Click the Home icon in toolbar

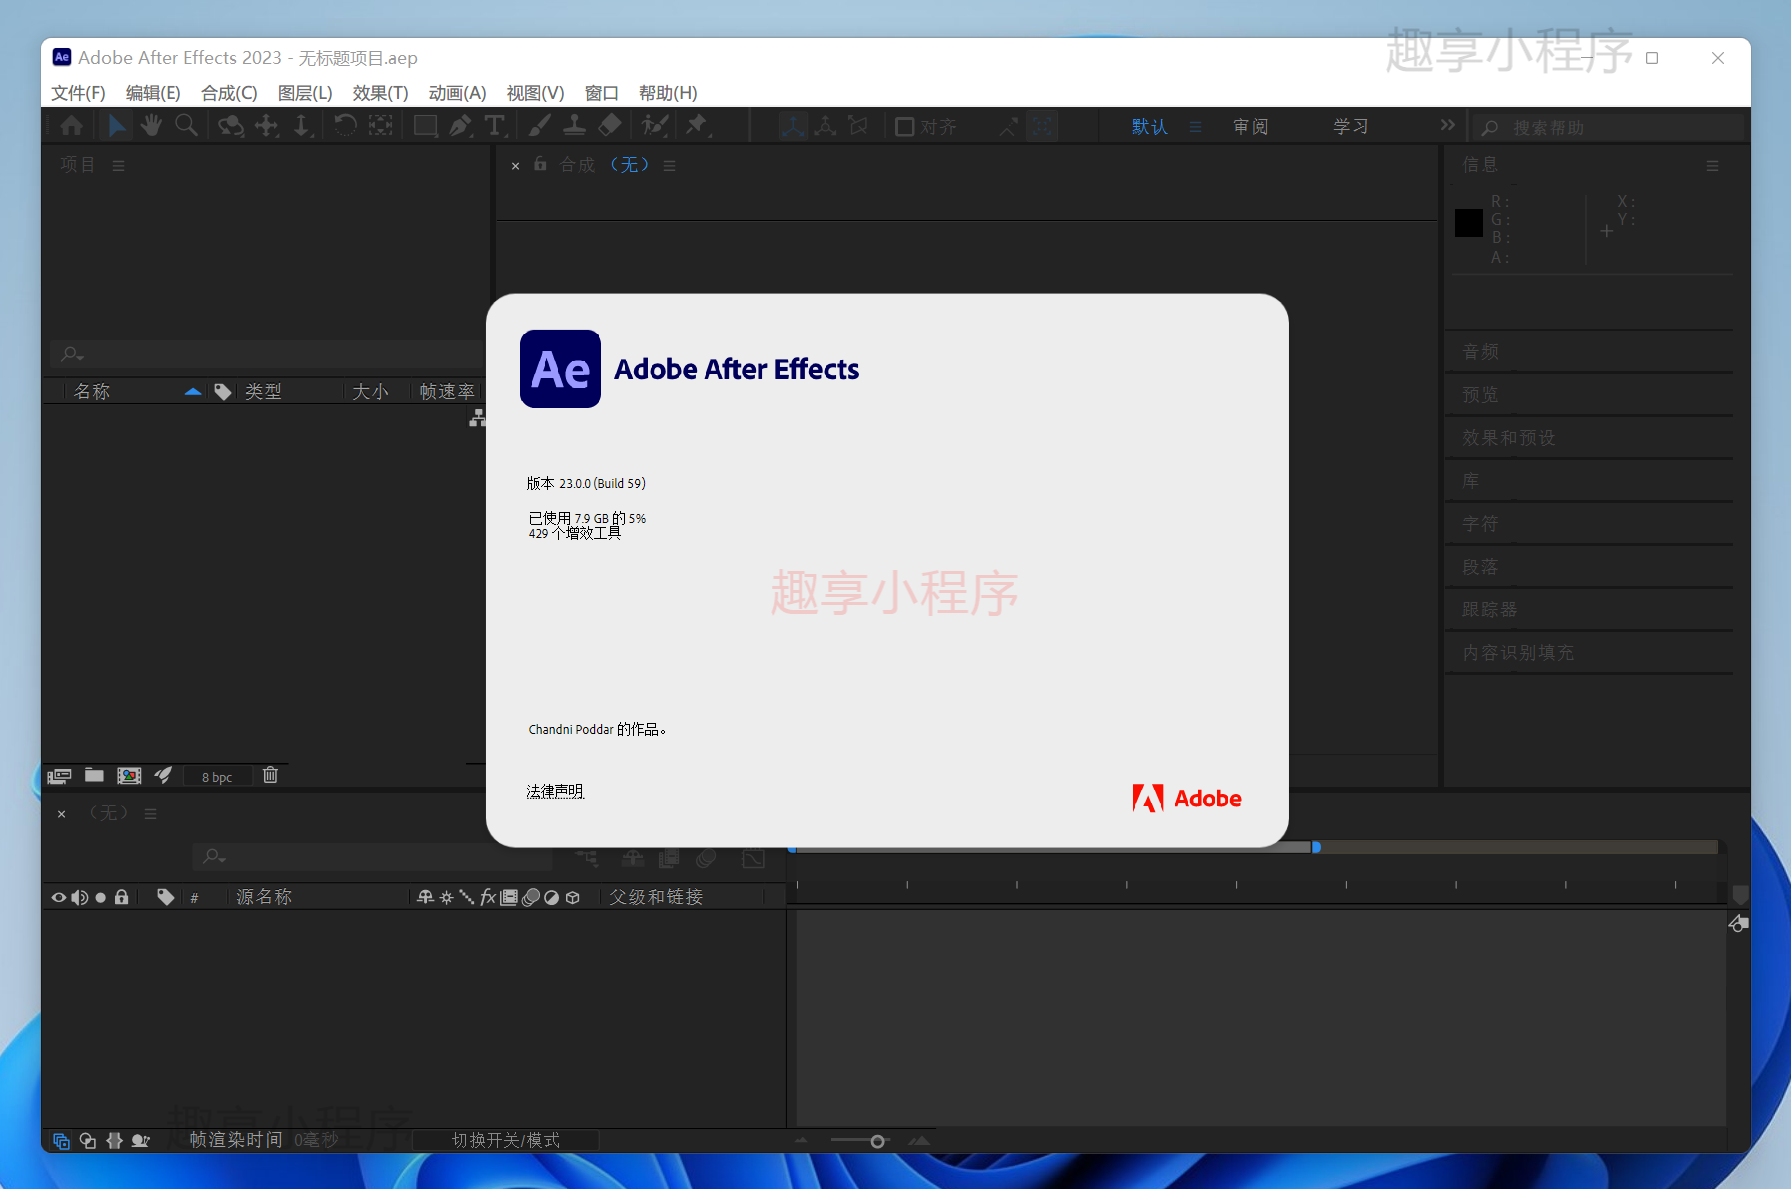[x=72, y=126]
